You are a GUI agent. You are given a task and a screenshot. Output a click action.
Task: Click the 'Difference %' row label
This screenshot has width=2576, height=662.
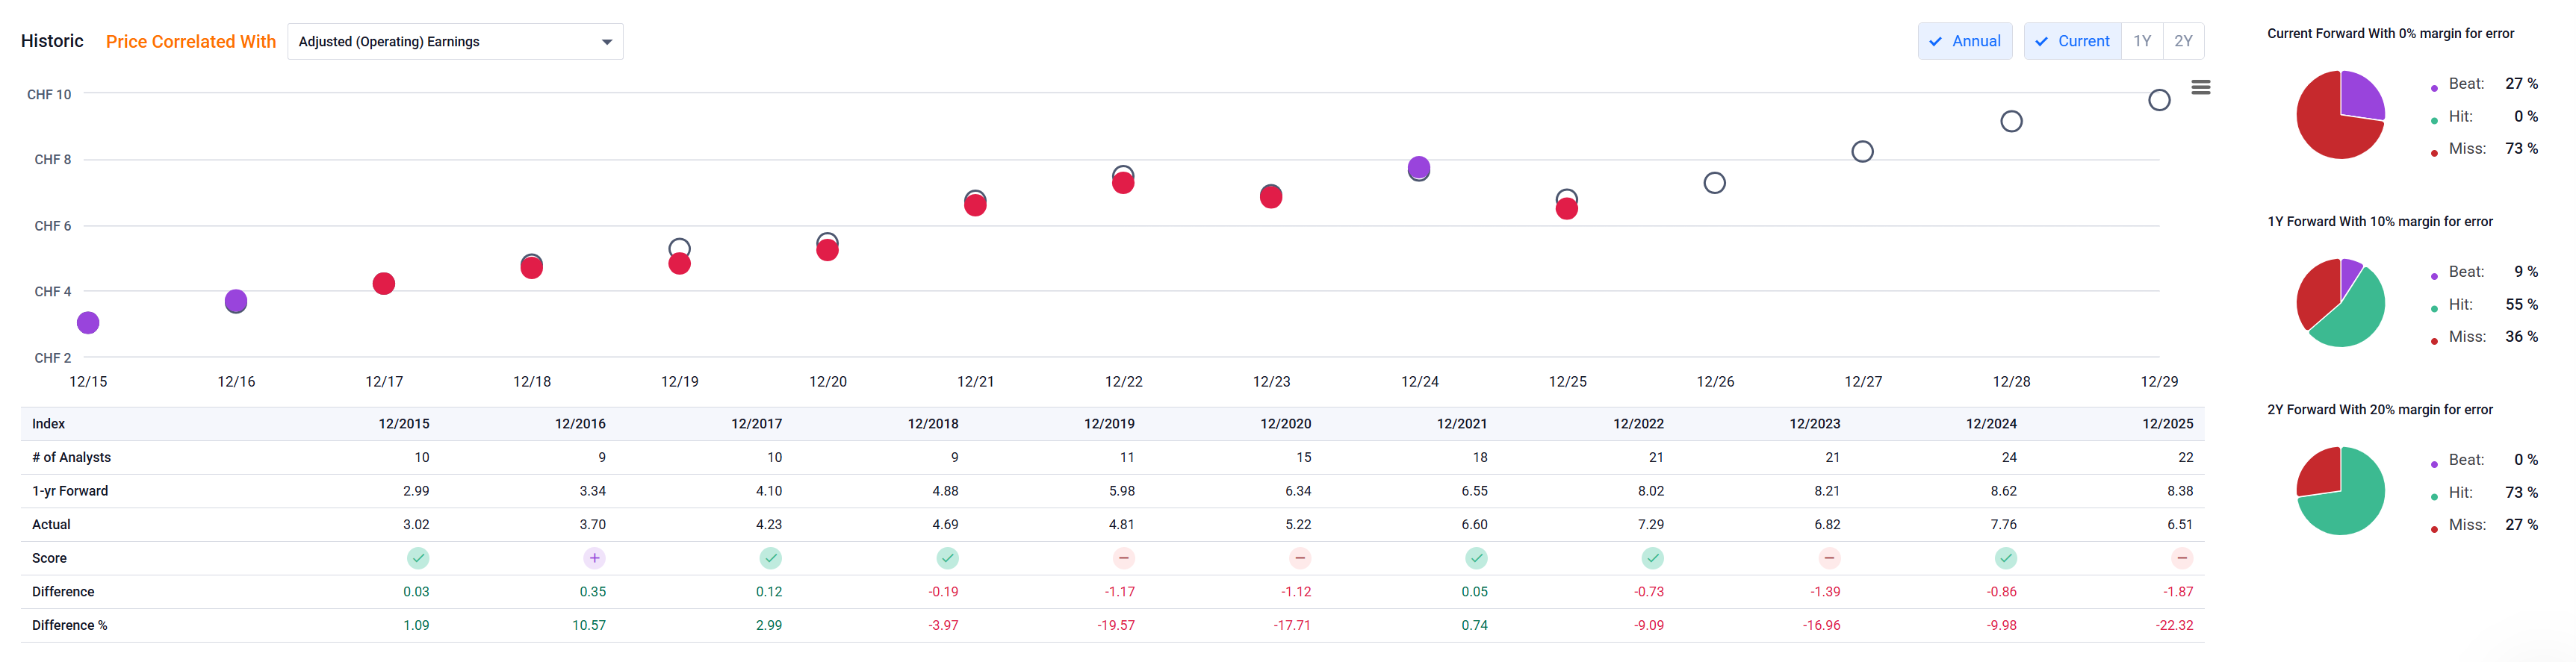[x=70, y=625]
